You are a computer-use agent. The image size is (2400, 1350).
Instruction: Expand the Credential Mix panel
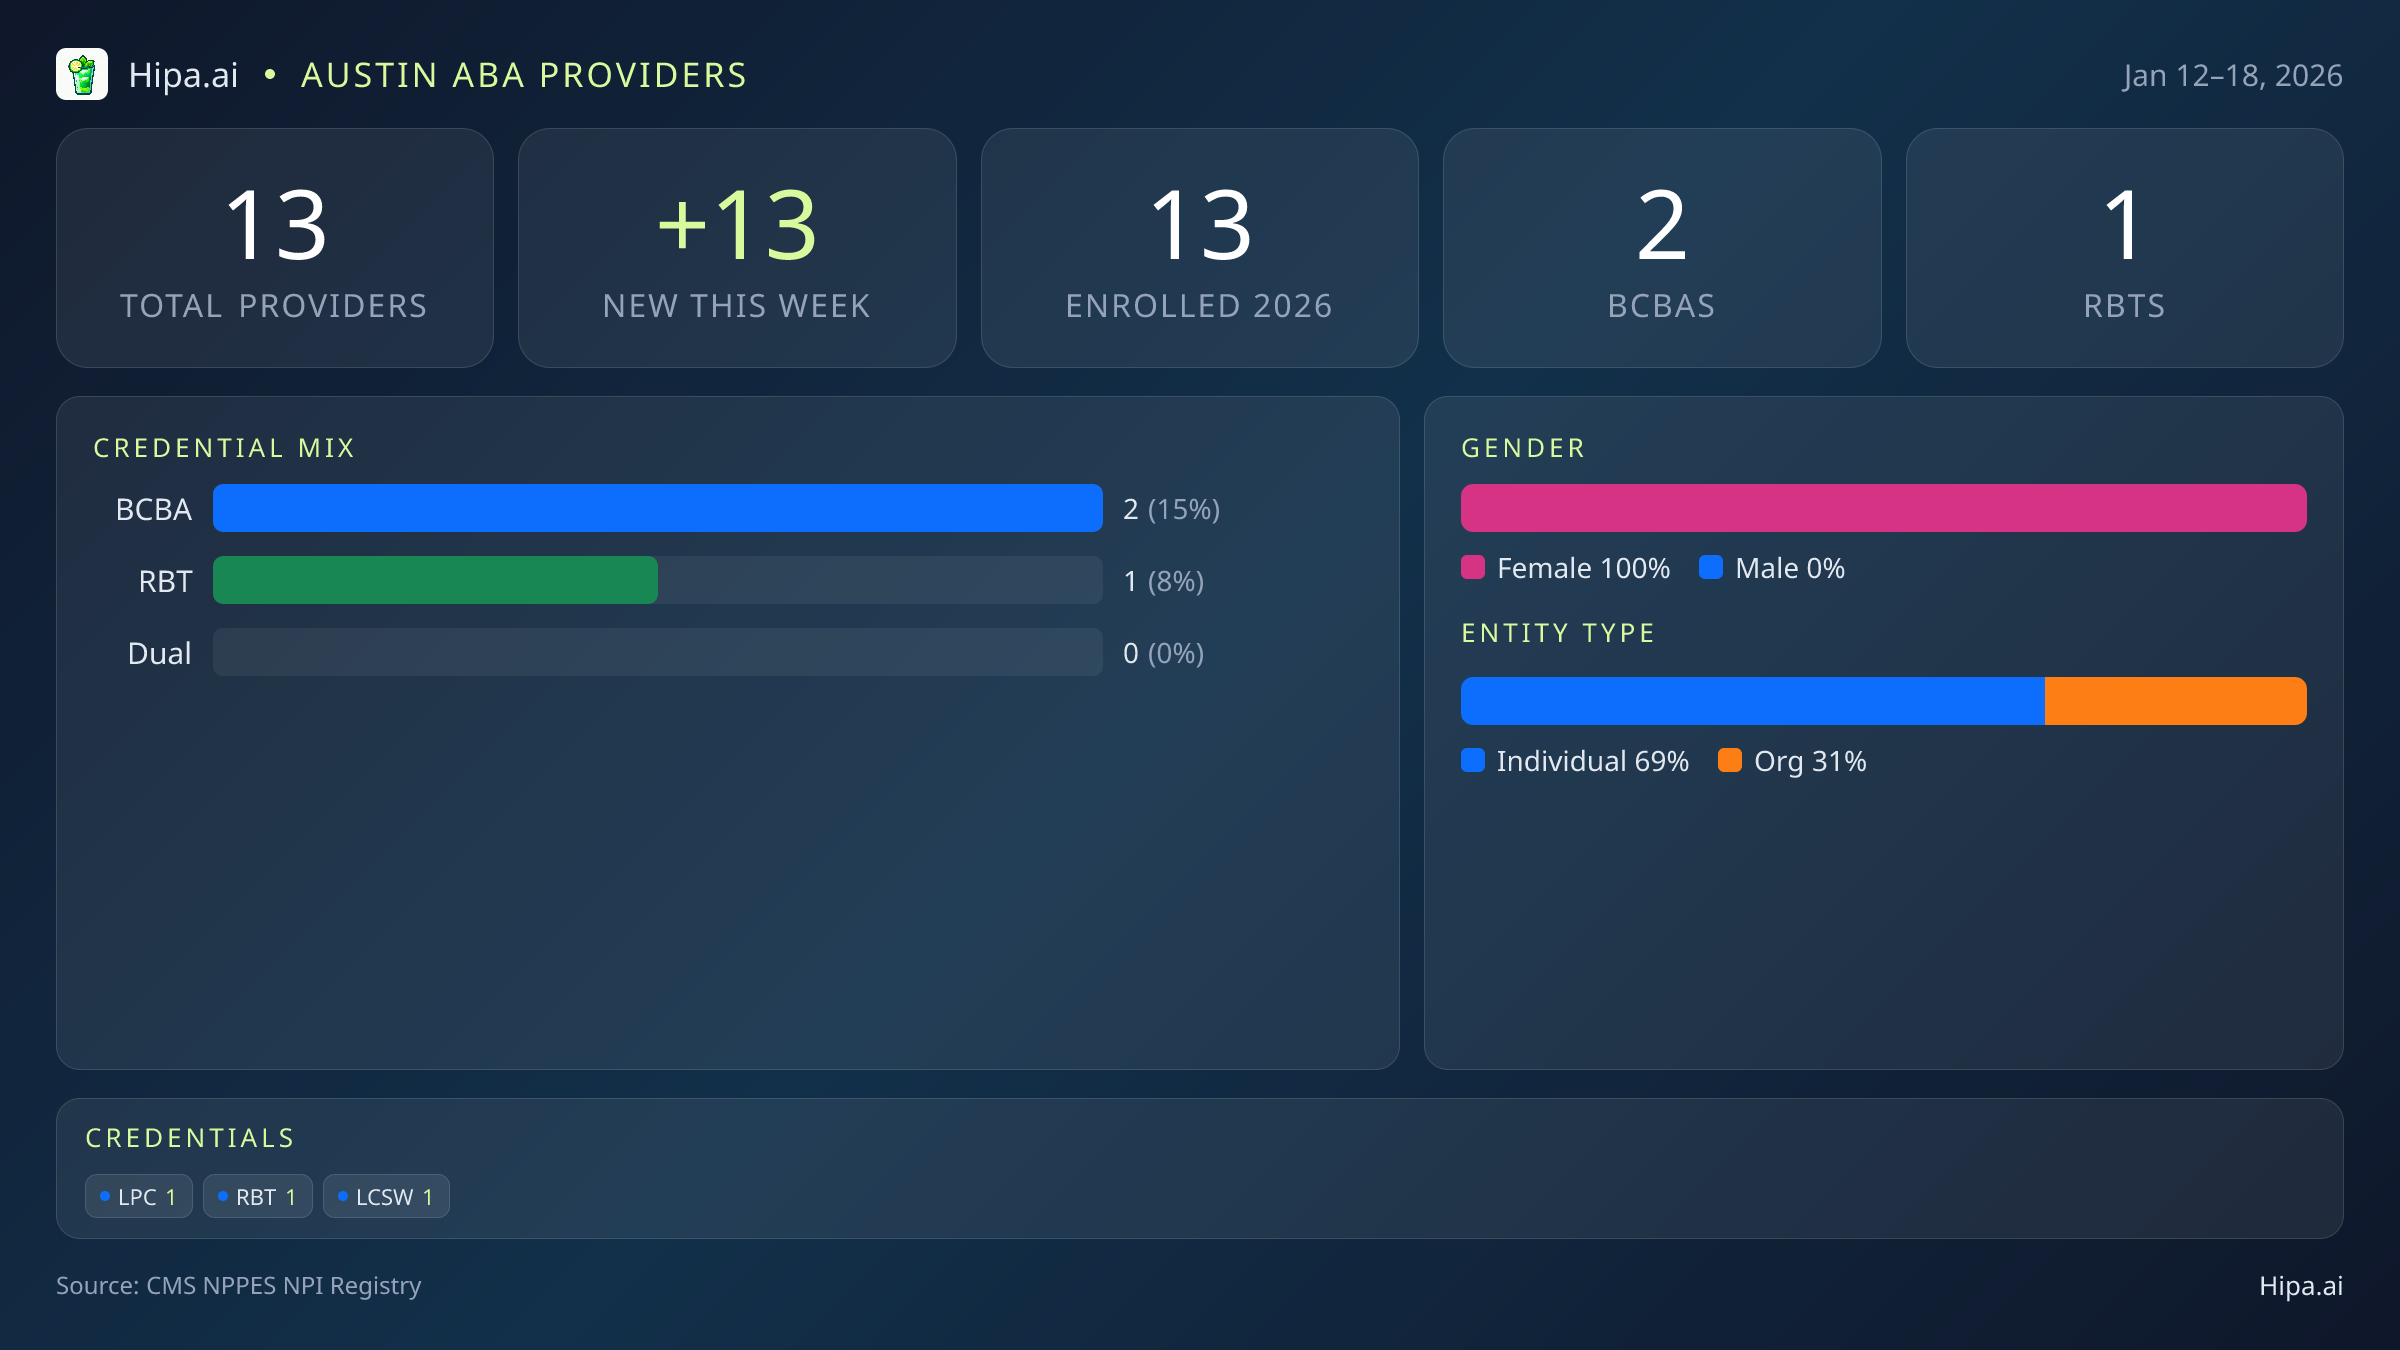(224, 447)
